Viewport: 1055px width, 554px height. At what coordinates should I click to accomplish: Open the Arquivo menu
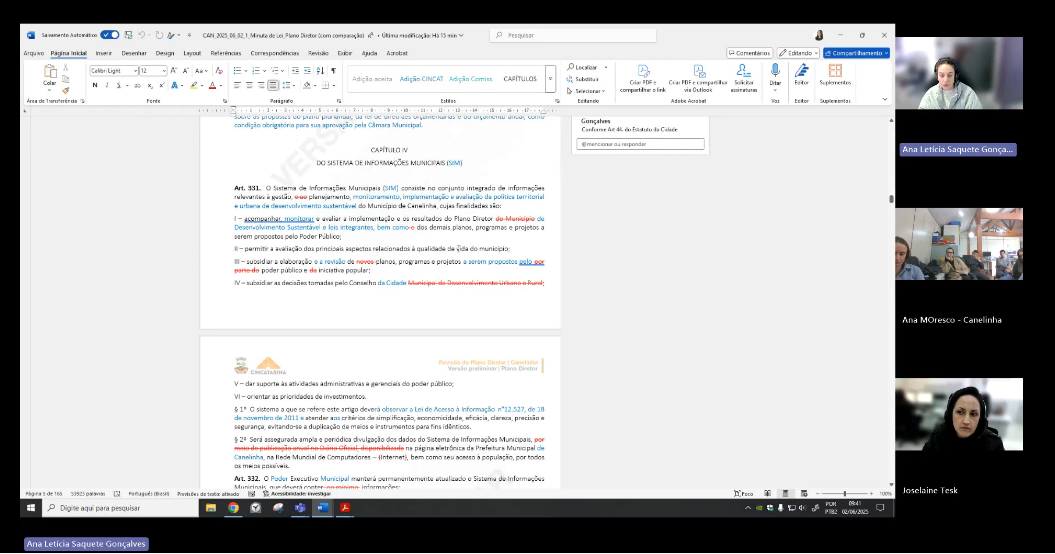[x=34, y=53]
